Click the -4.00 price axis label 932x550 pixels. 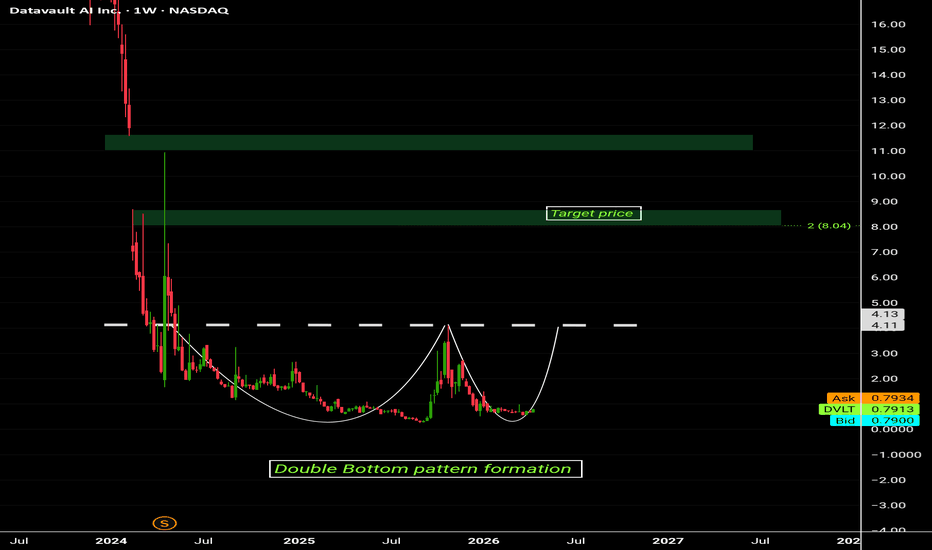[890, 531]
